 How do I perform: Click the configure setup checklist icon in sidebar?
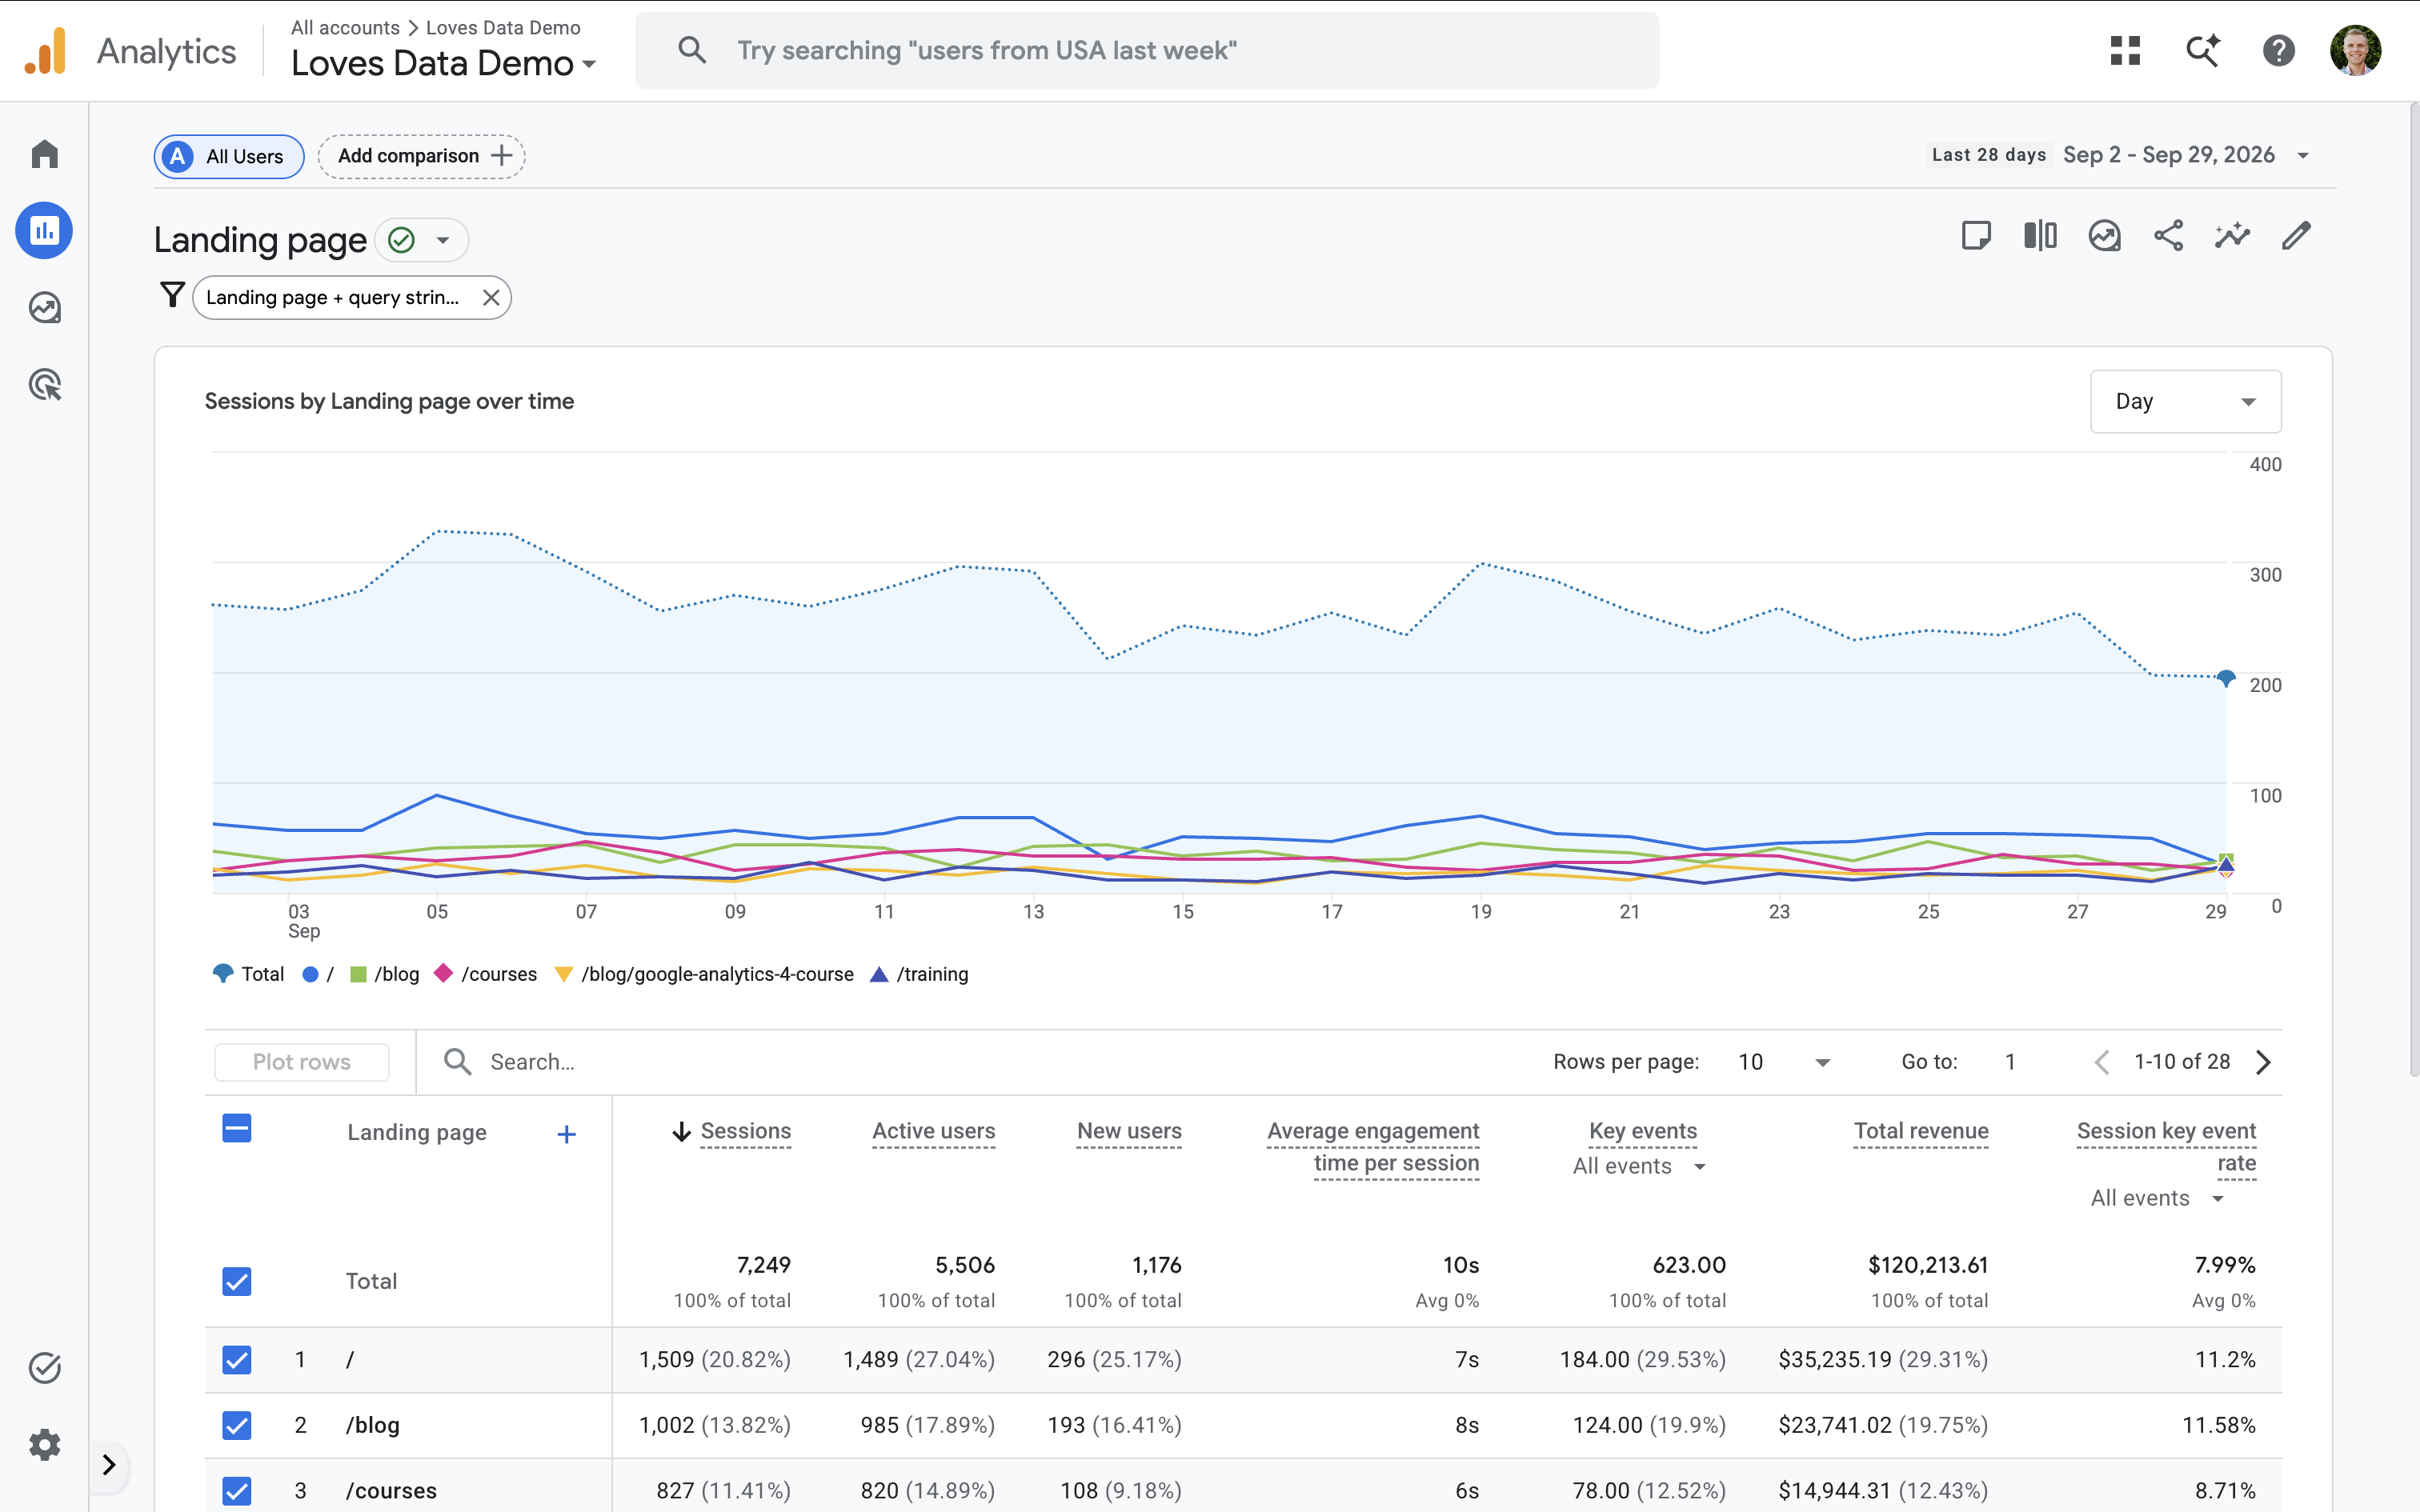pos(44,1368)
